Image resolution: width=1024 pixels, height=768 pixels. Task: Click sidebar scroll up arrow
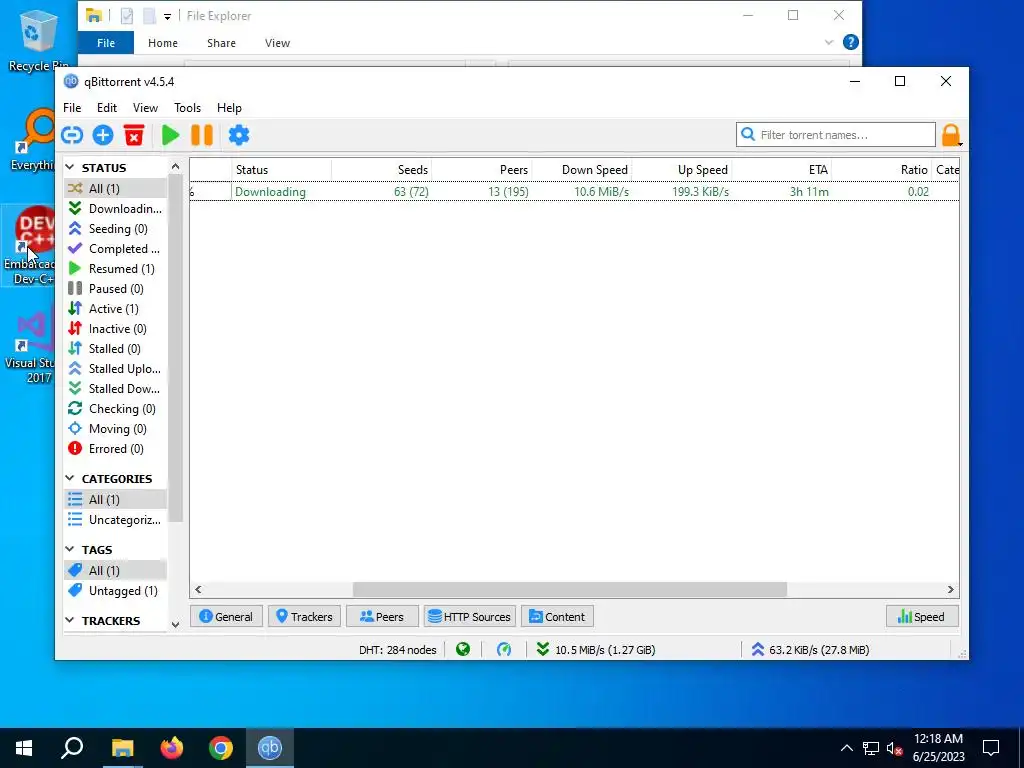tap(175, 167)
